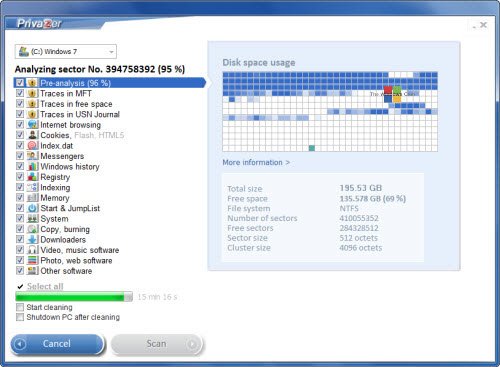500x367 pixels.
Task: Click the Internet browsing globe icon
Action: 32,125
